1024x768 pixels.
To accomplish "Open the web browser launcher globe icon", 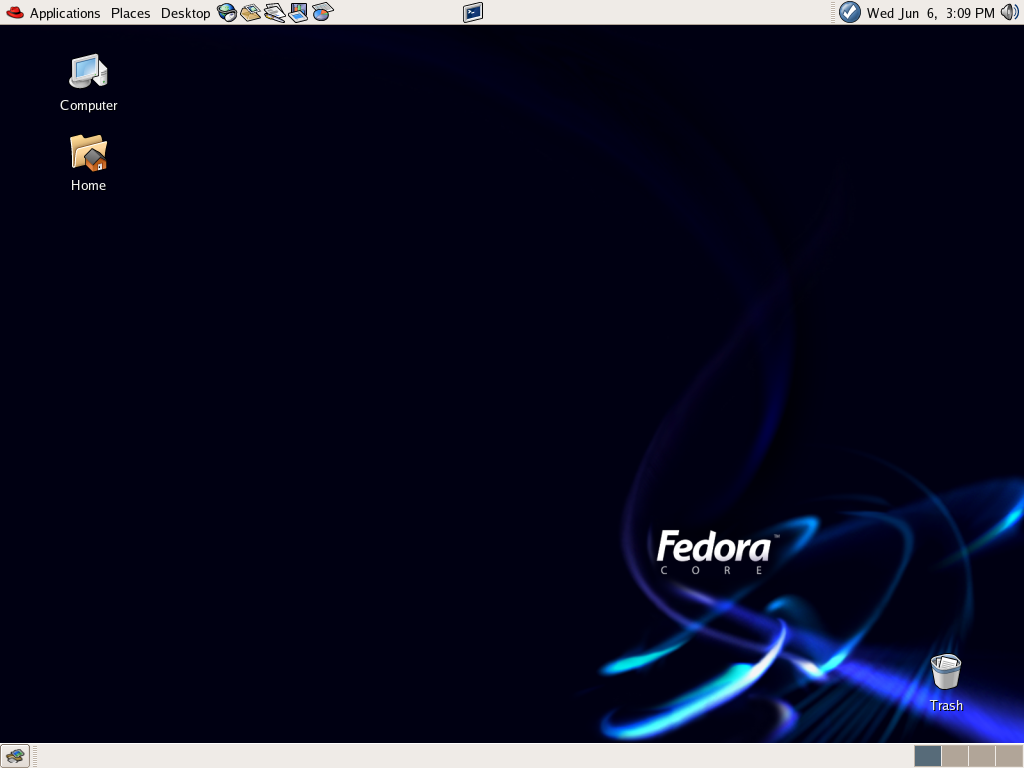I will tap(227, 12).
